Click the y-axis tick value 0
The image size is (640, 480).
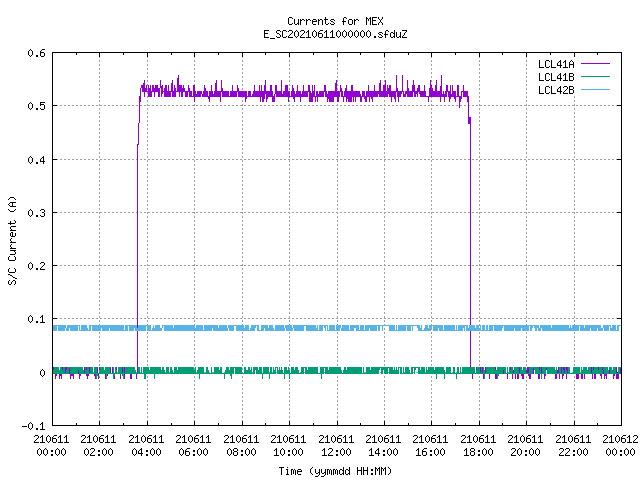point(42,373)
